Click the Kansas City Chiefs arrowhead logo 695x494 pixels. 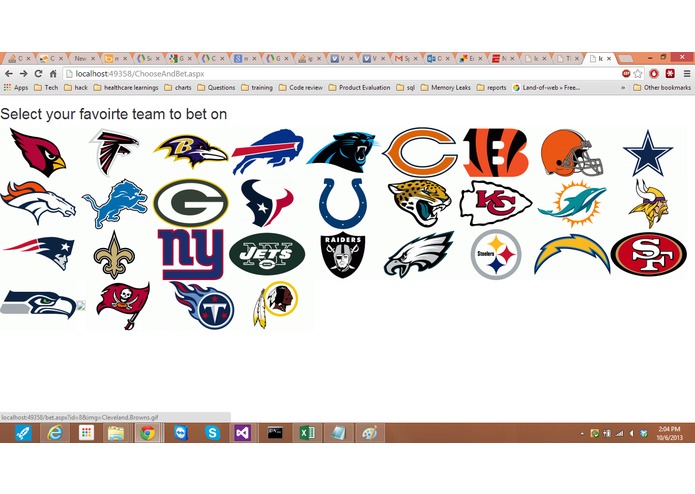(x=496, y=203)
